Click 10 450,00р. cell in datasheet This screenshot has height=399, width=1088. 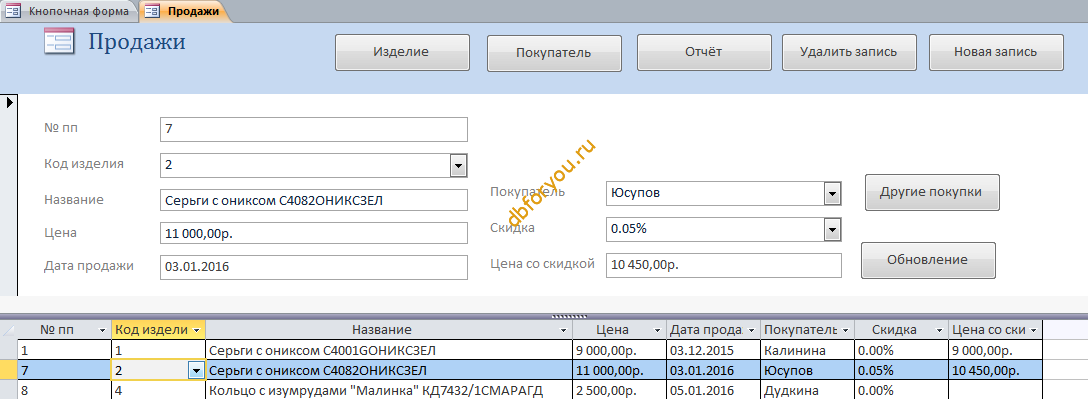[995, 371]
